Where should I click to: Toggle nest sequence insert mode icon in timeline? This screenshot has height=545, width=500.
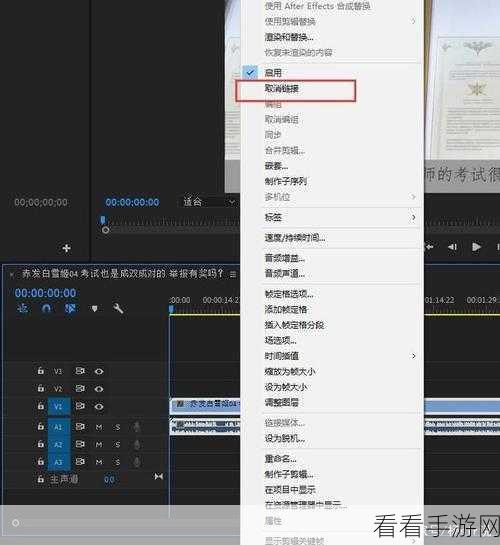(x=23, y=308)
